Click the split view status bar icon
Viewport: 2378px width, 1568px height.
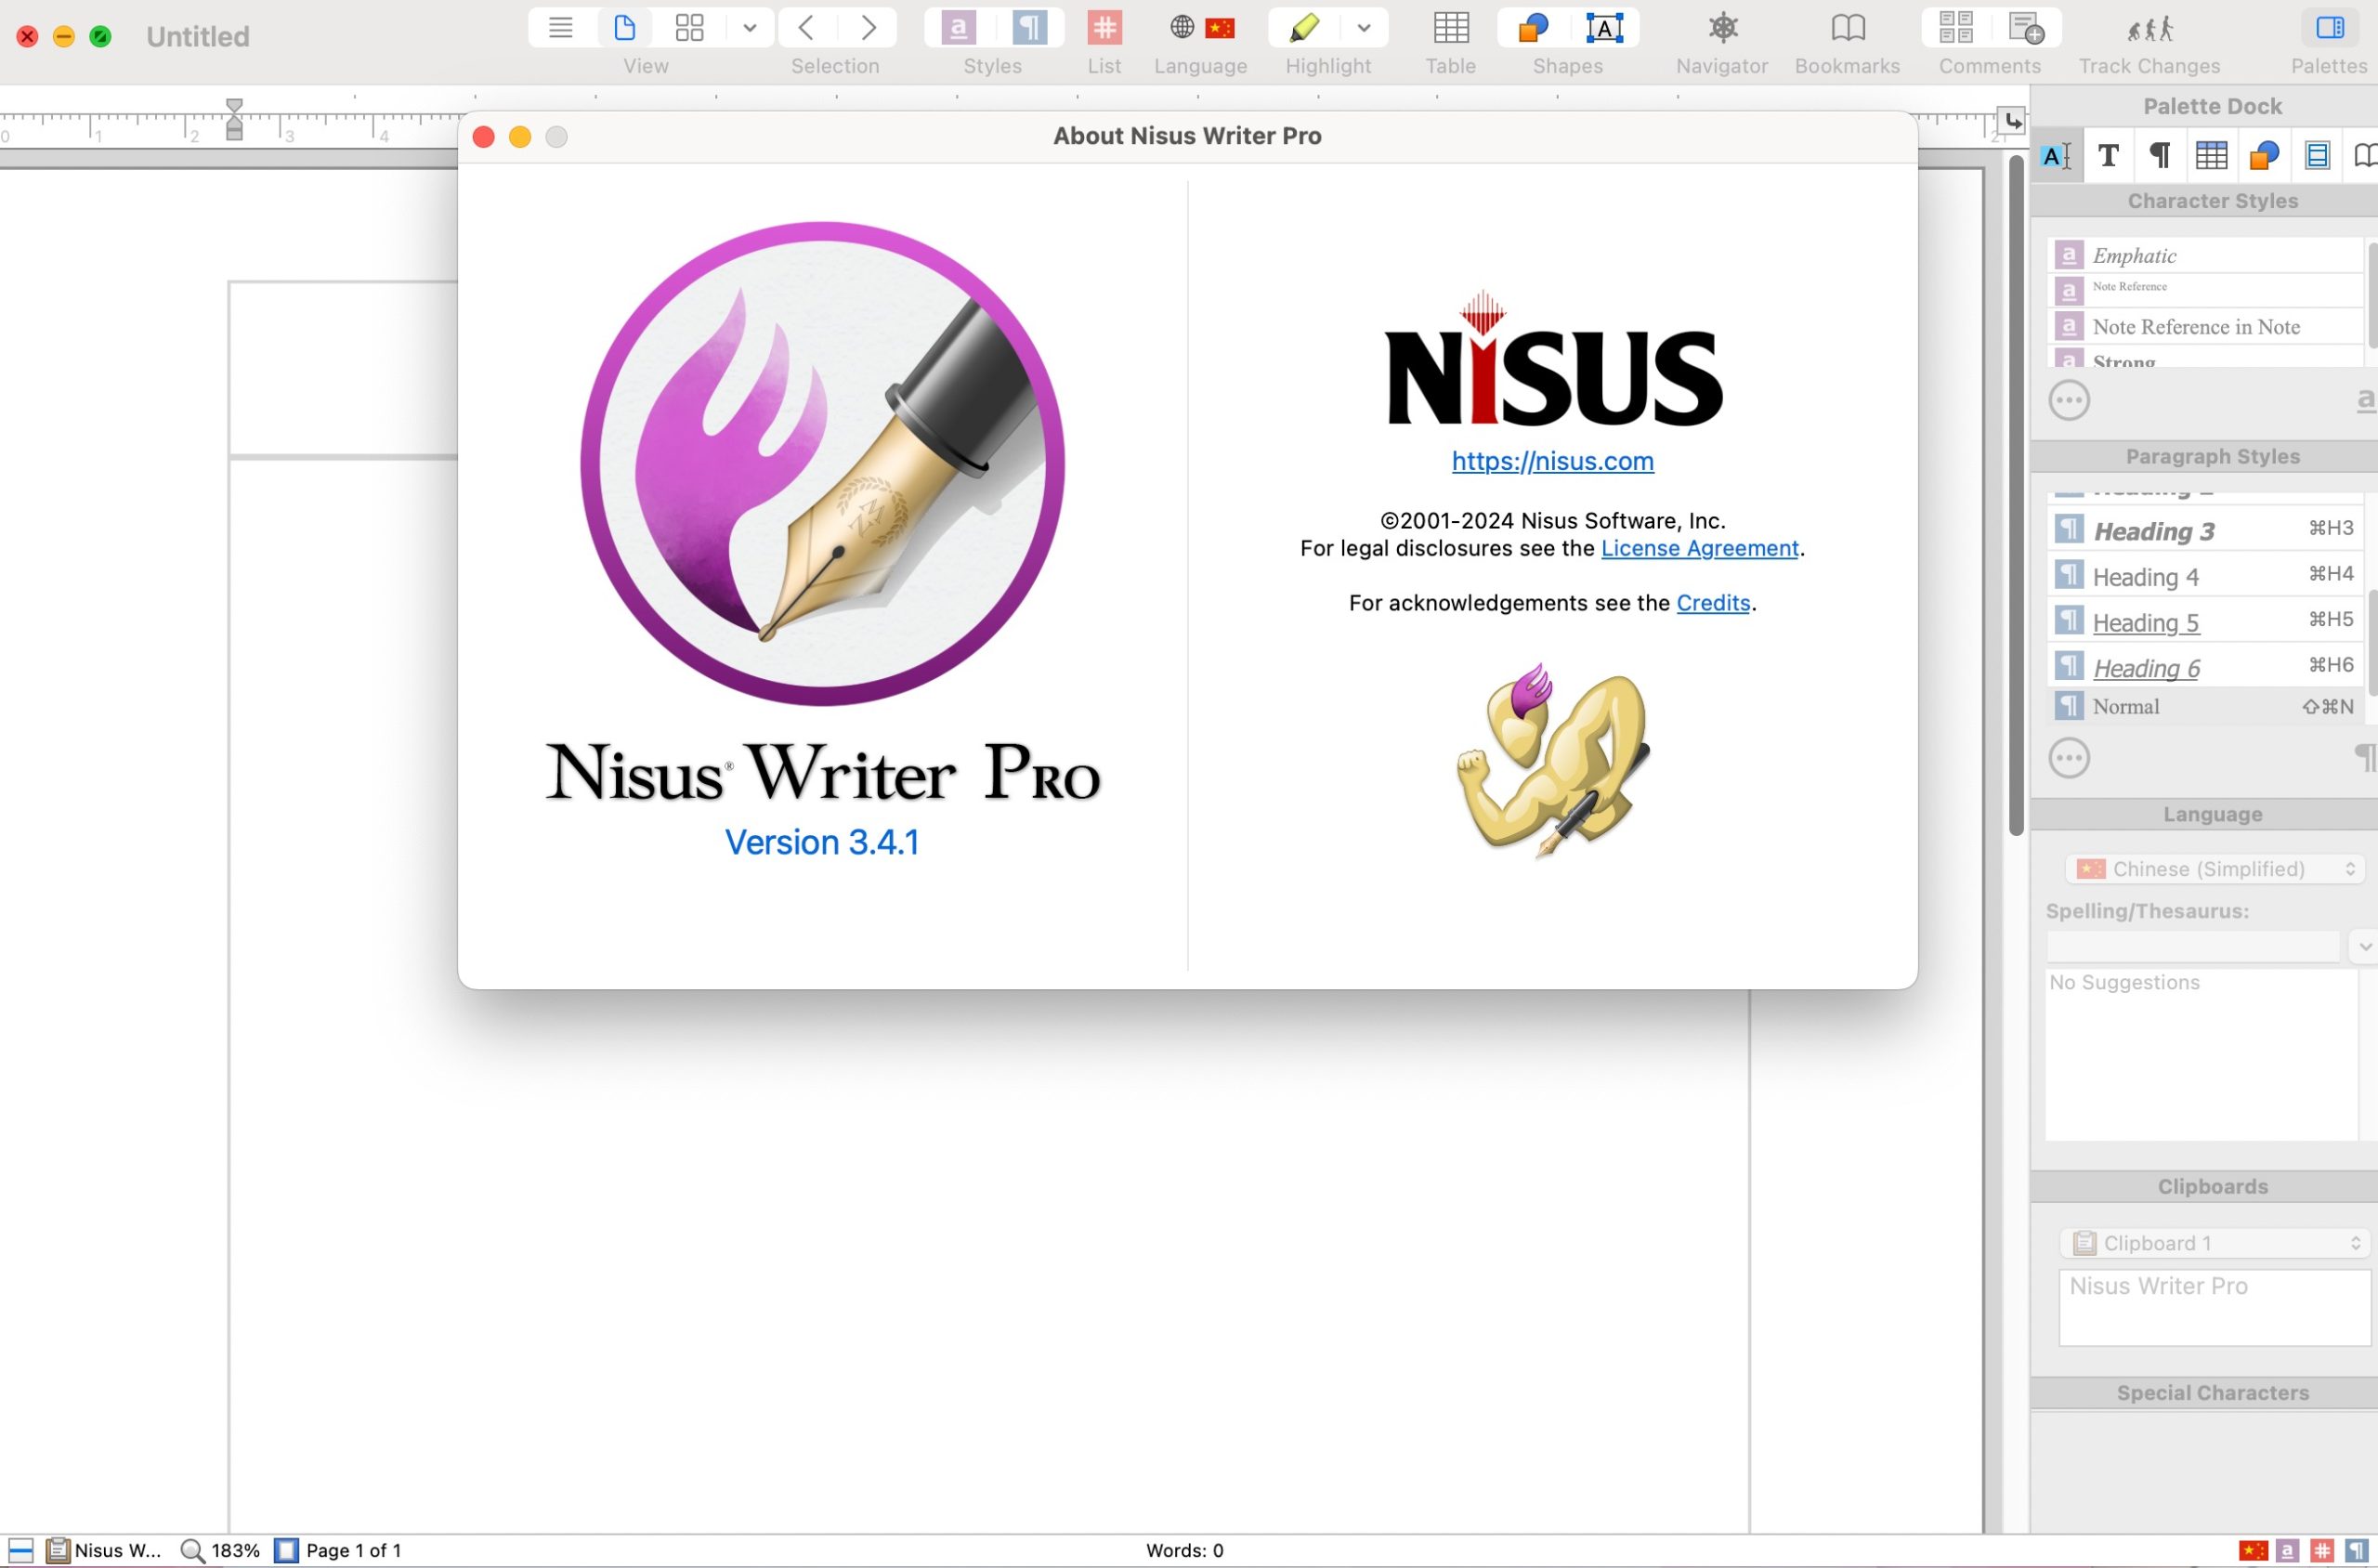[20, 1550]
